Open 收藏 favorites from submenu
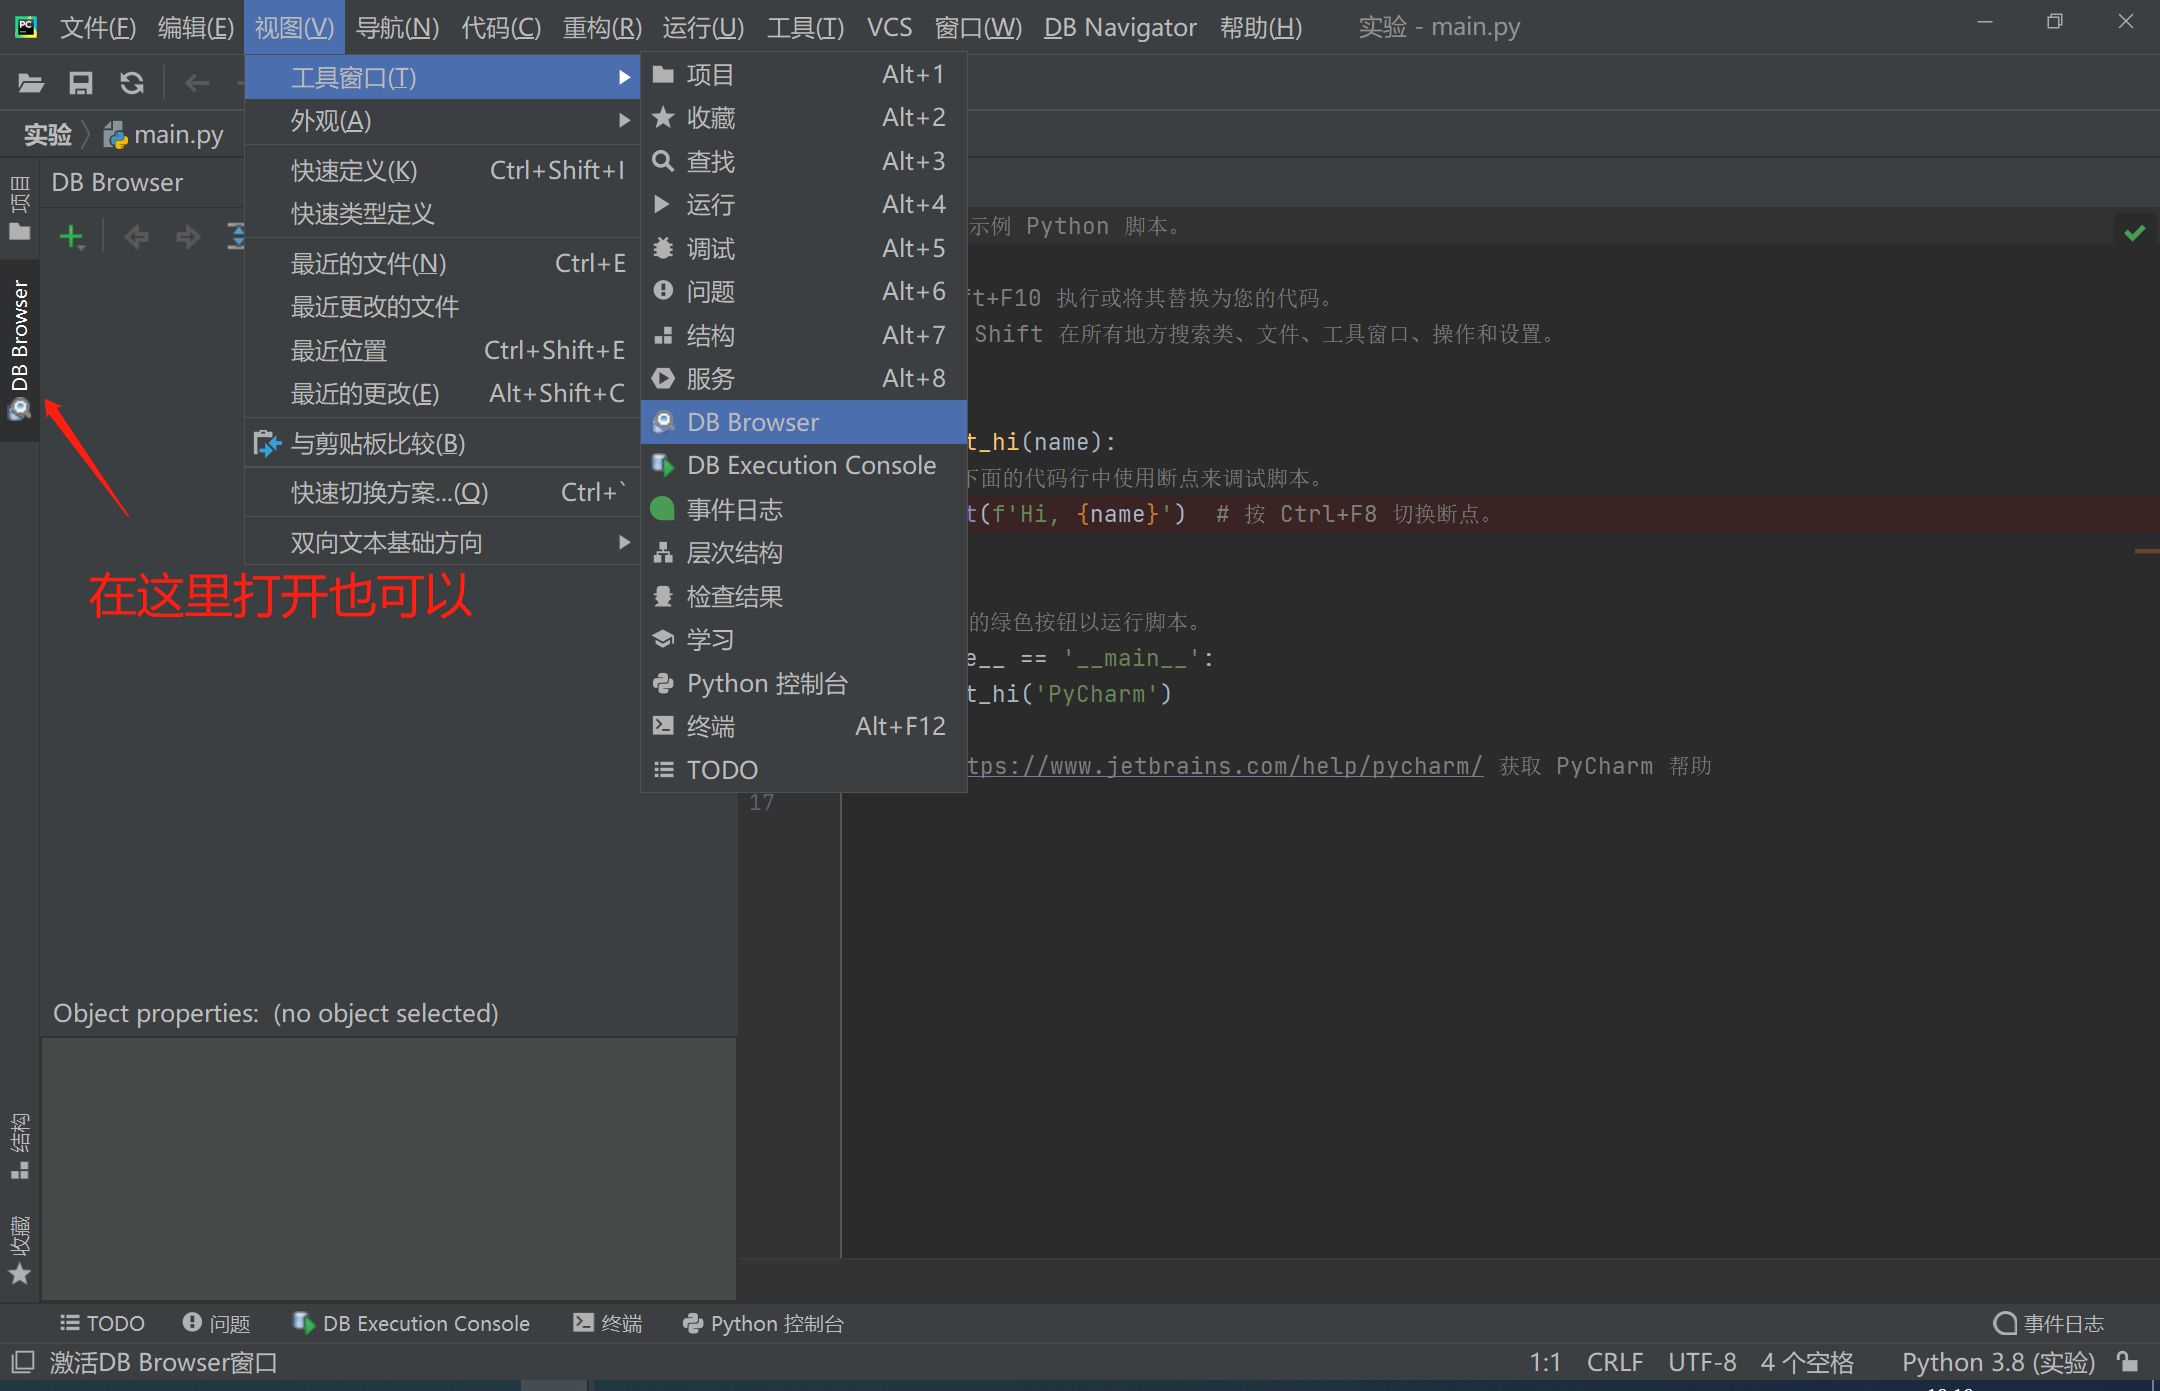Screen dimensions: 2160x1391 pyautogui.click(x=803, y=118)
